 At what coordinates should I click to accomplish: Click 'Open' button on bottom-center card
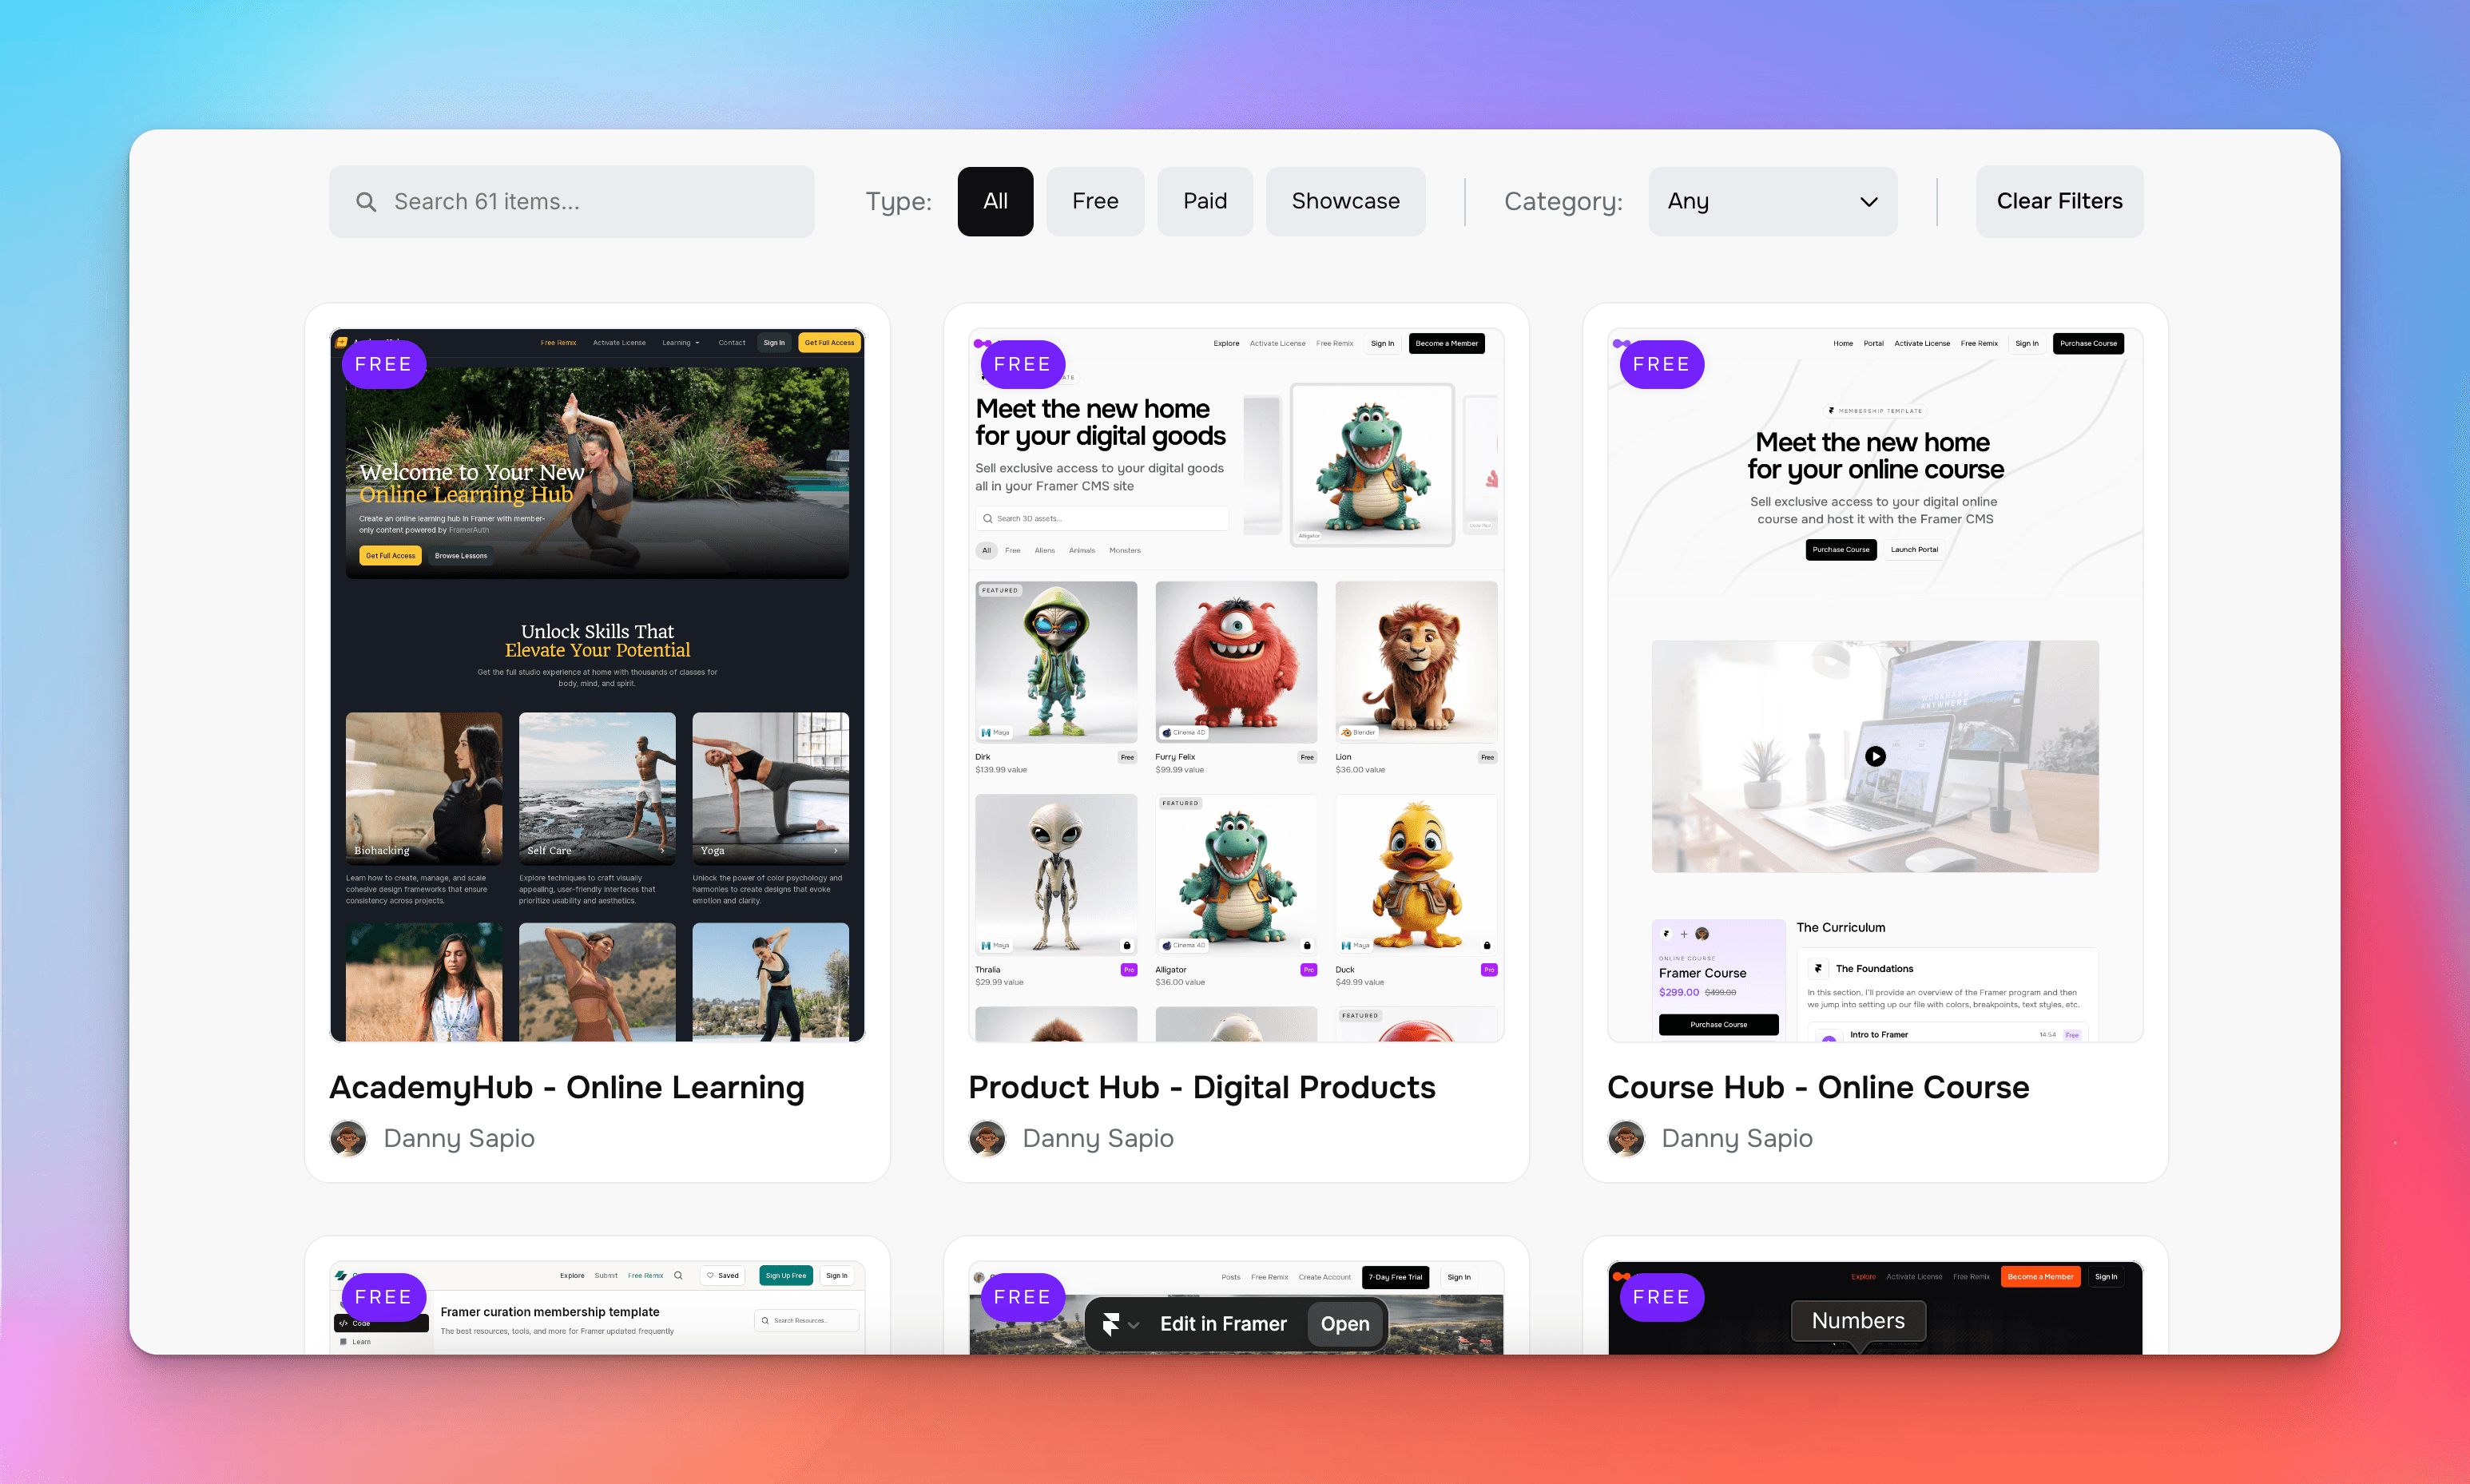click(1343, 1323)
